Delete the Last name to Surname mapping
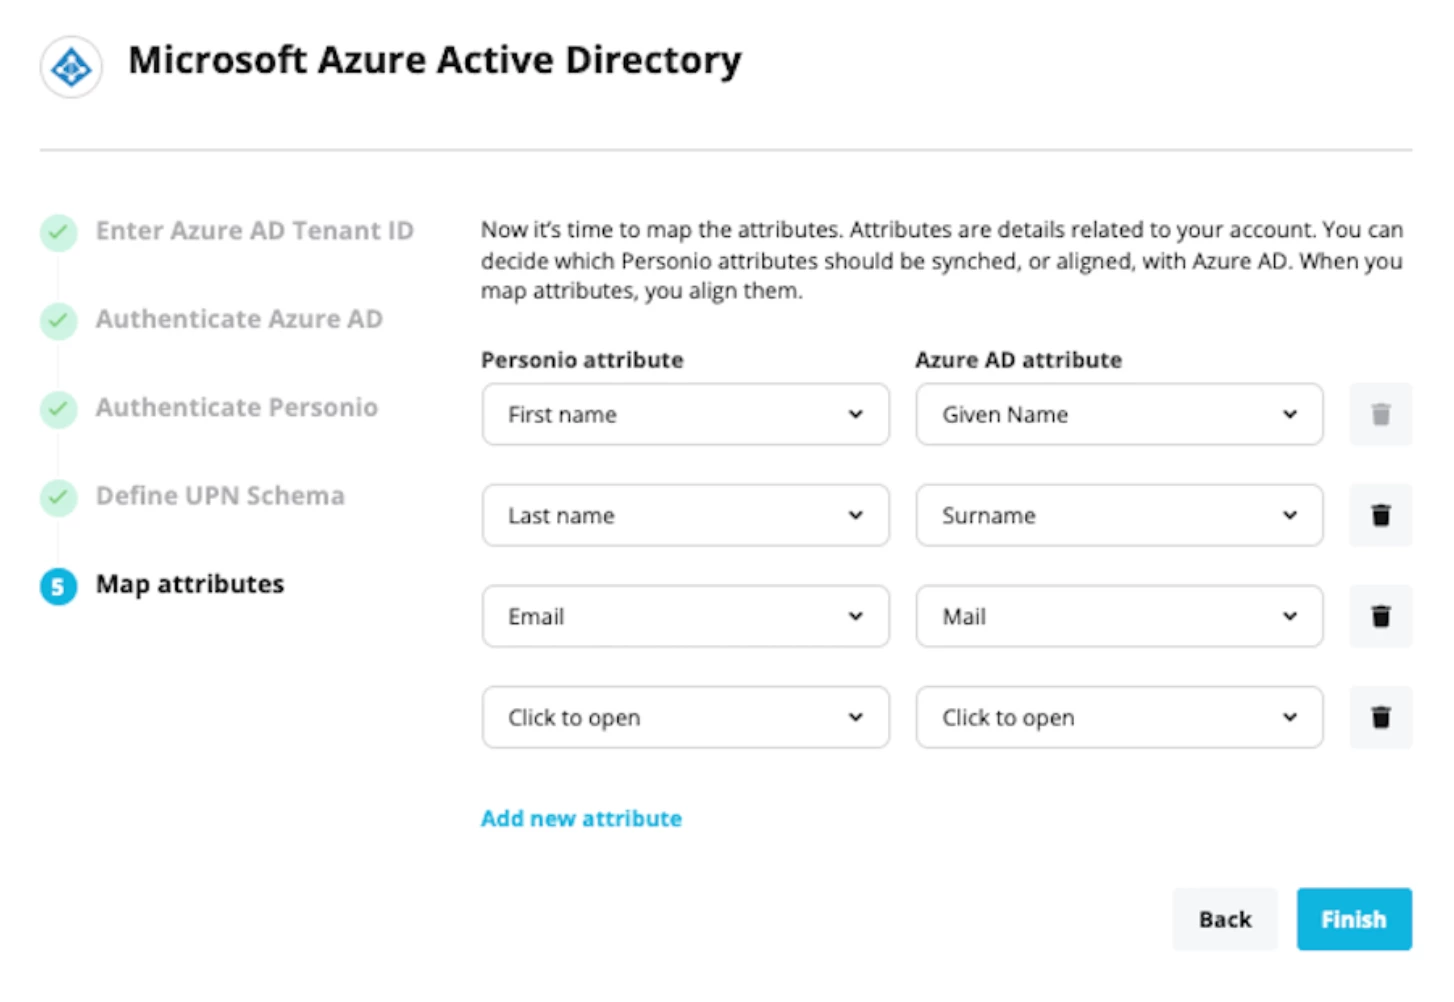The image size is (1454, 1002). (1380, 515)
